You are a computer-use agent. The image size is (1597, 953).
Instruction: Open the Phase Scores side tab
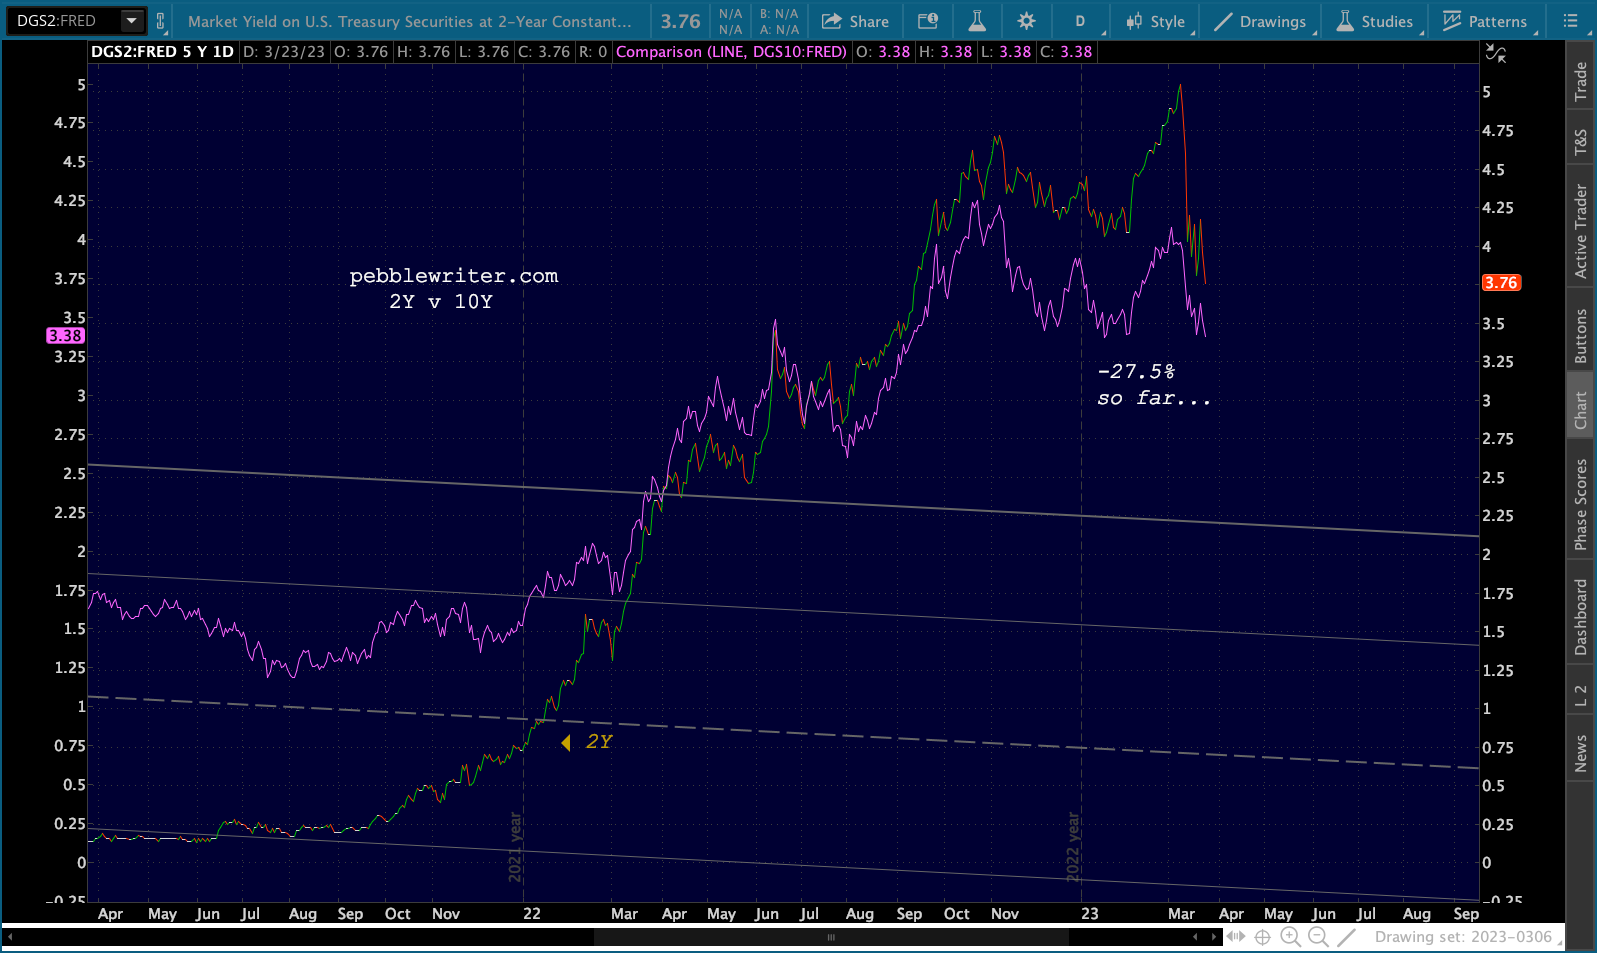pyautogui.click(x=1581, y=504)
